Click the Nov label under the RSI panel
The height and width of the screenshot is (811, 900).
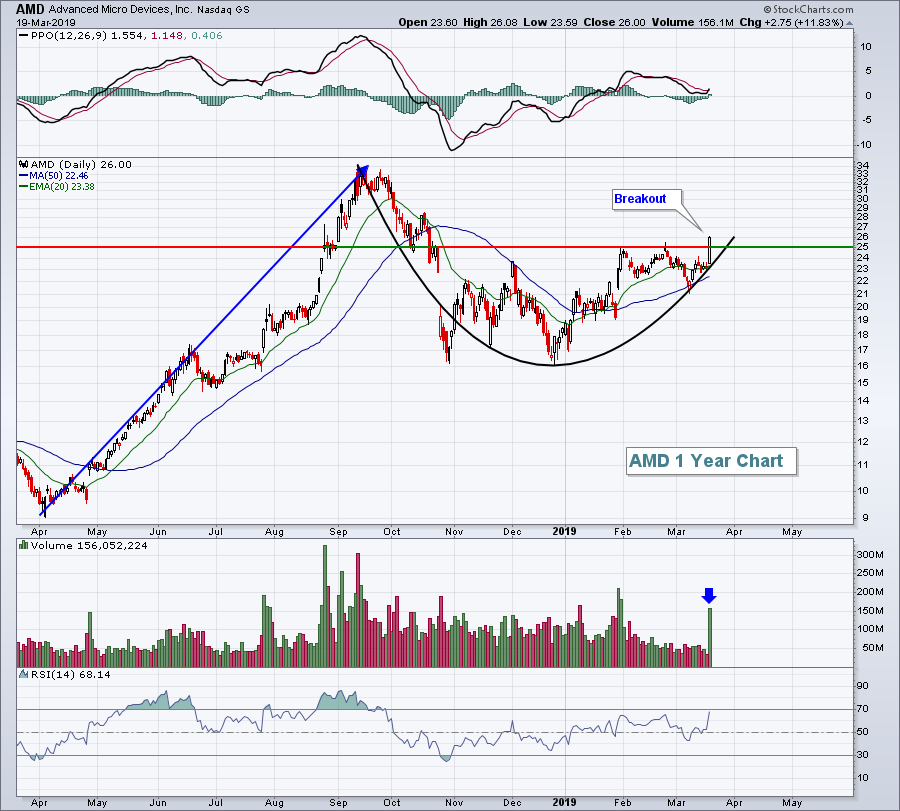coord(454,802)
